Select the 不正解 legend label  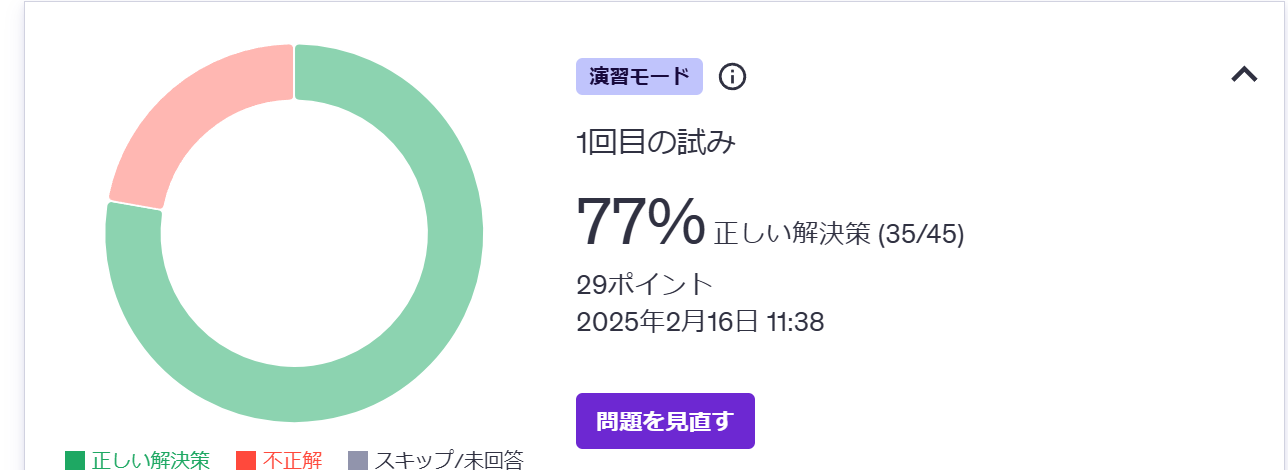click(x=293, y=460)
